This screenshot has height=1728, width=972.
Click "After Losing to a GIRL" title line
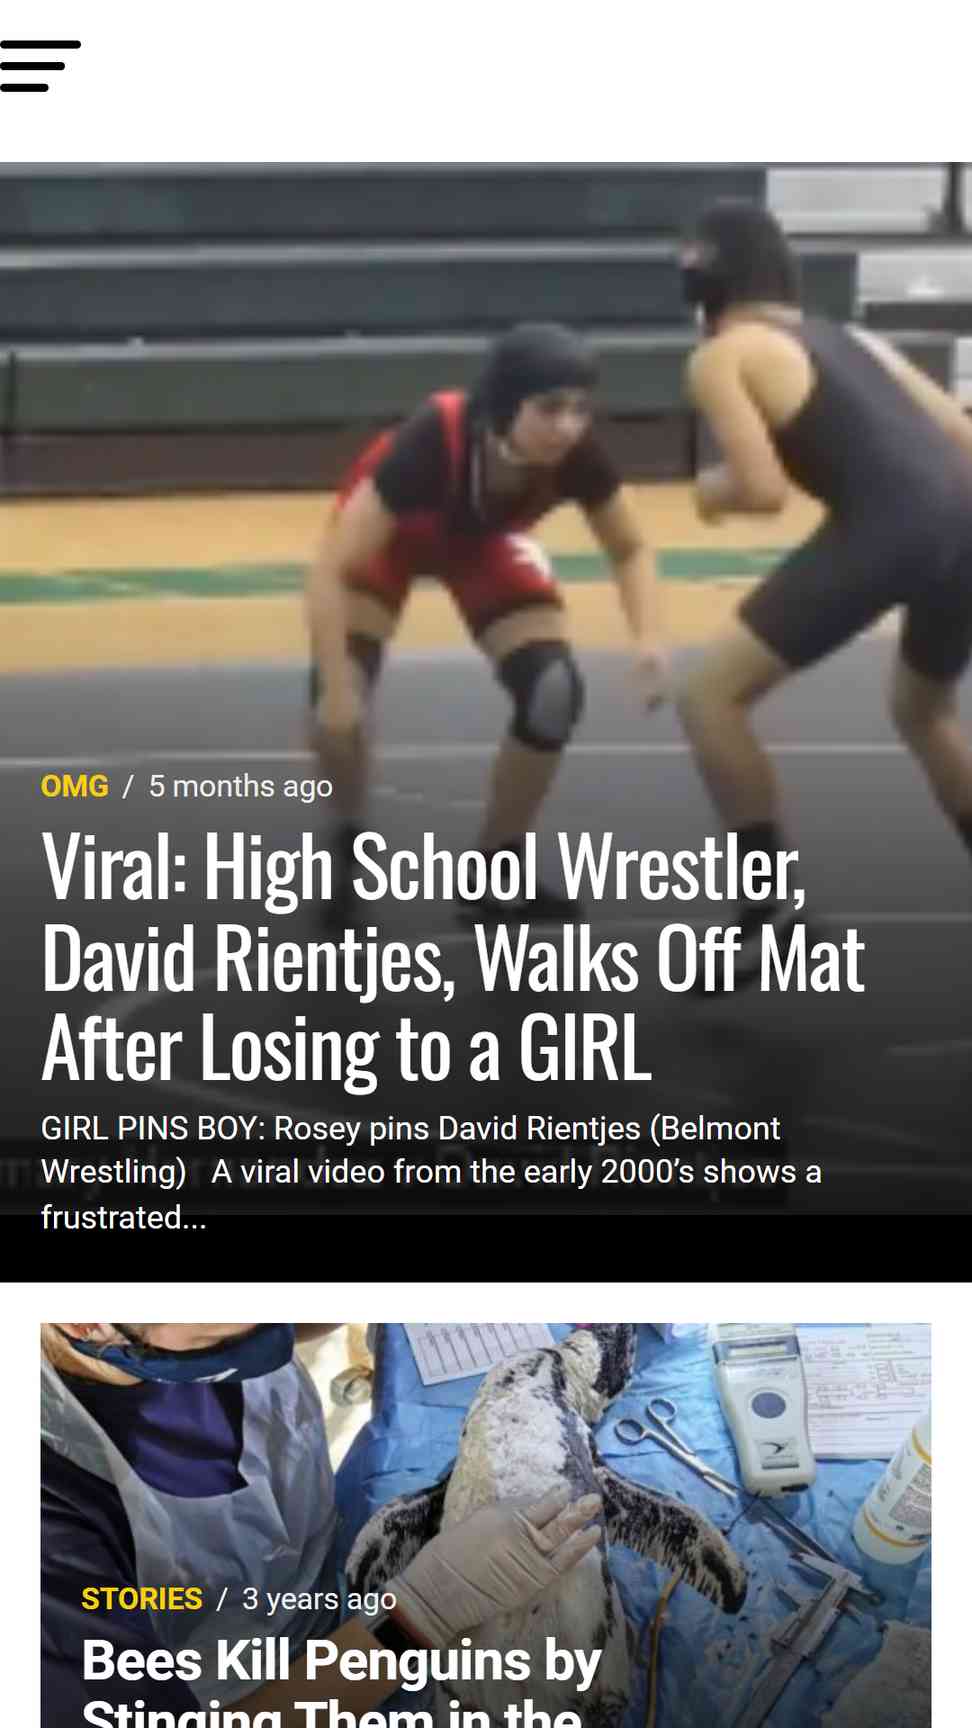346,1048
